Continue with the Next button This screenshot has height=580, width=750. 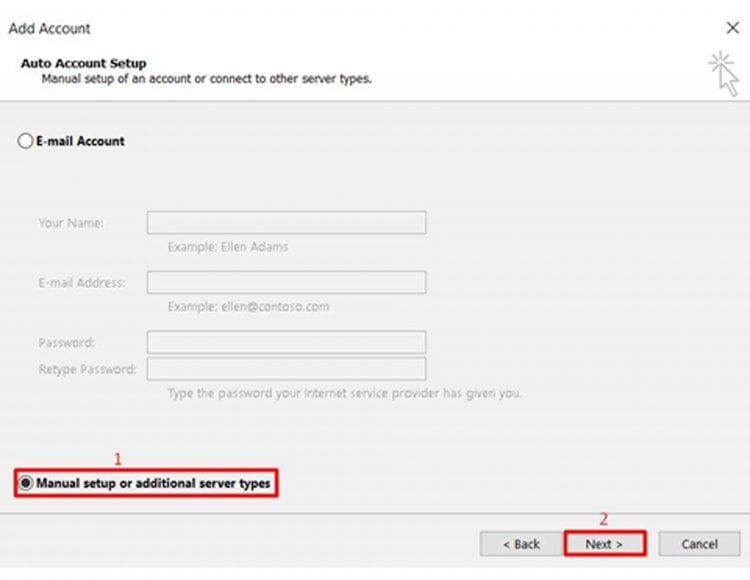(605, 544)
